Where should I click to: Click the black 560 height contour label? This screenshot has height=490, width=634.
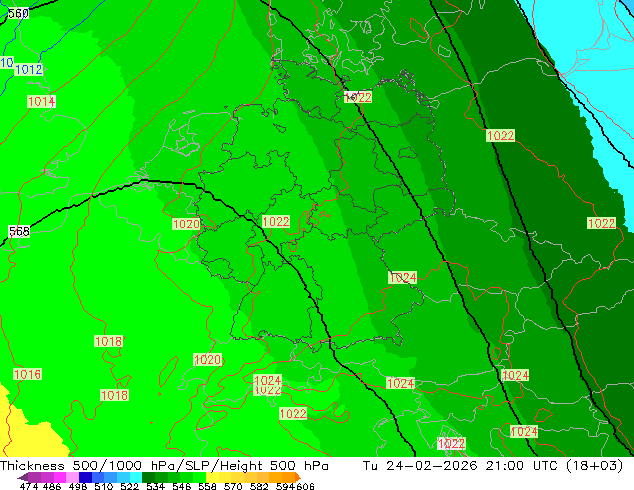pyautogui.click(x=19, y=13)
